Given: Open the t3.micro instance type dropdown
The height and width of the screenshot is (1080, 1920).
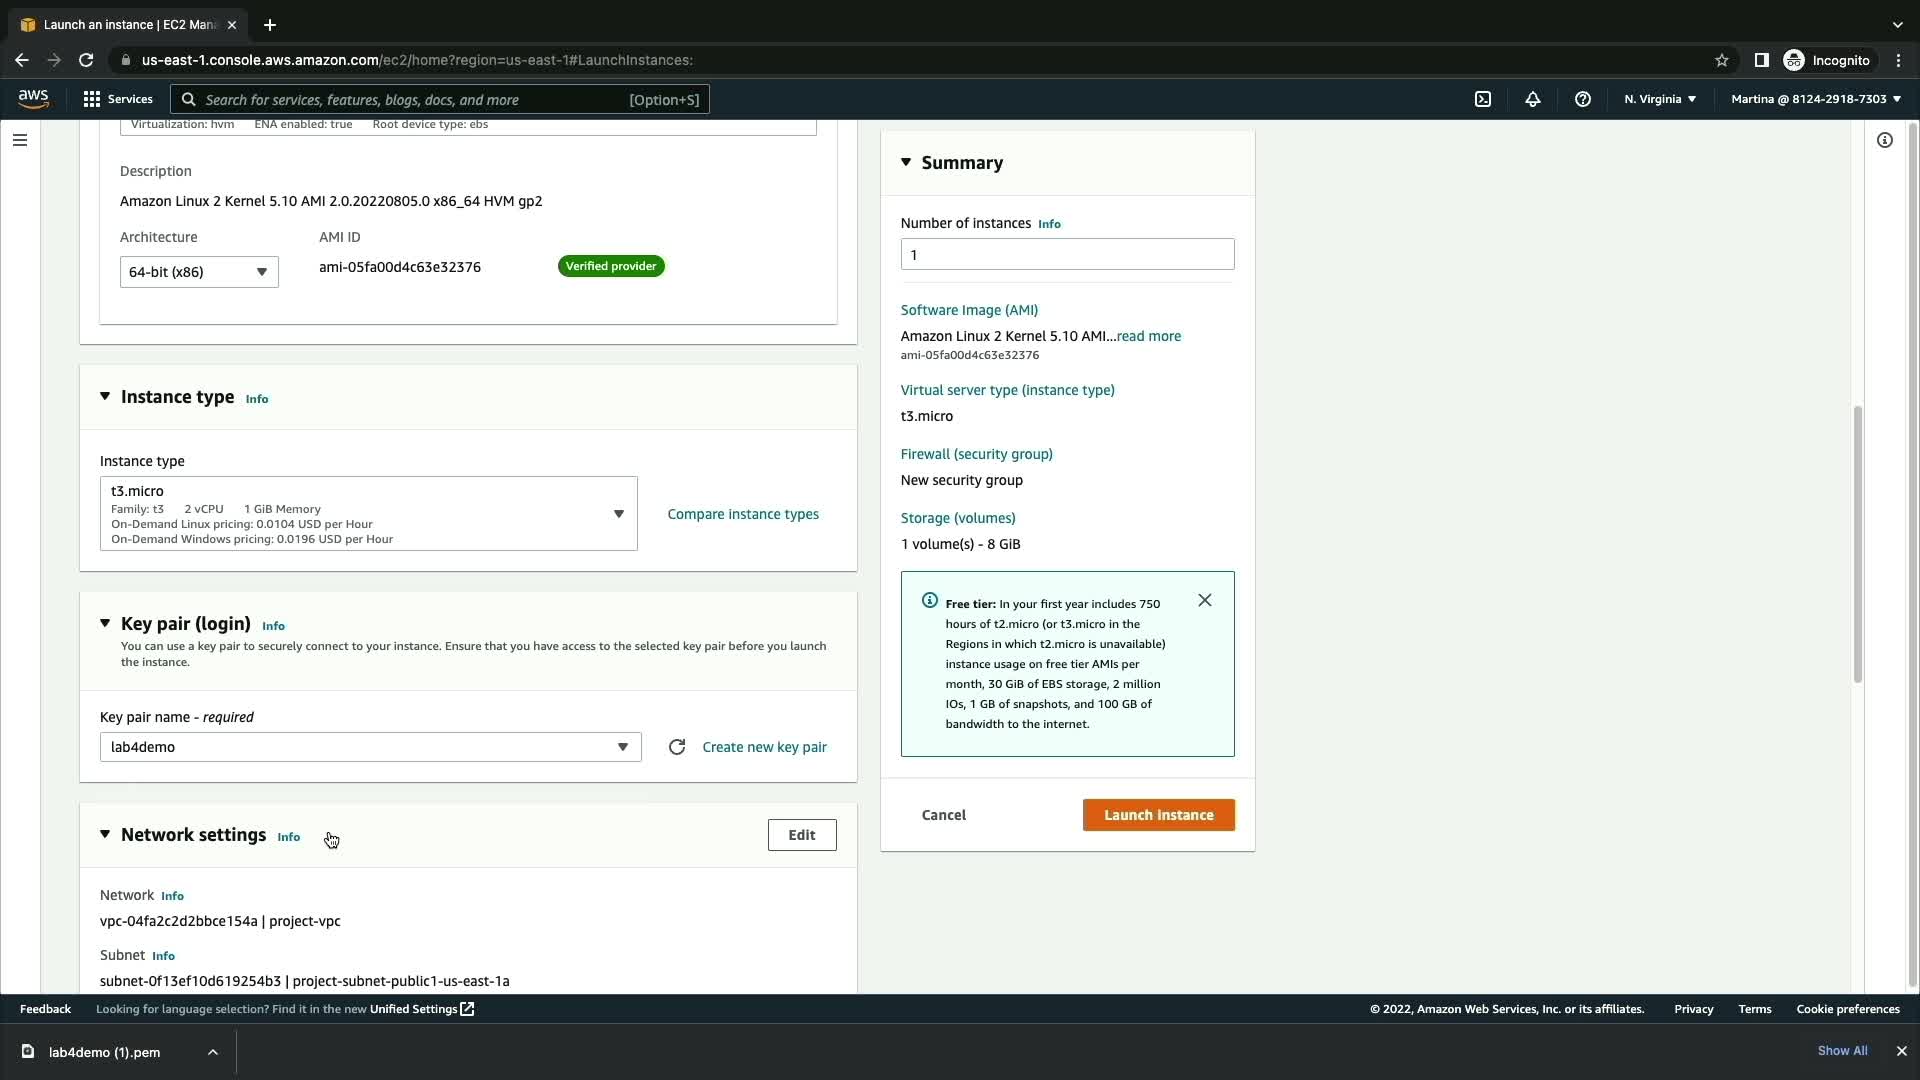Looking at the screenshot, I should pos(368,514).
